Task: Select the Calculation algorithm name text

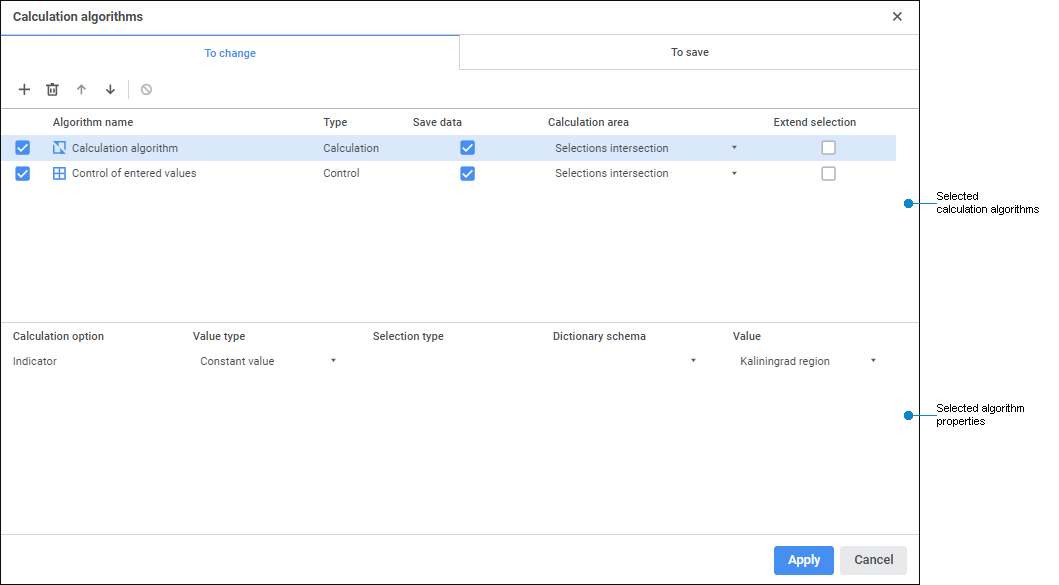Action: 125,148
